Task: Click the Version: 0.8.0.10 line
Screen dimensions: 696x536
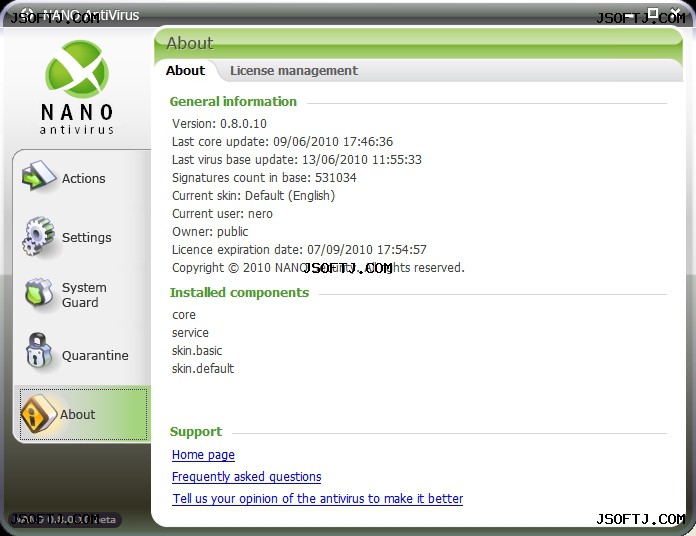Action: (x=219, y=123)
